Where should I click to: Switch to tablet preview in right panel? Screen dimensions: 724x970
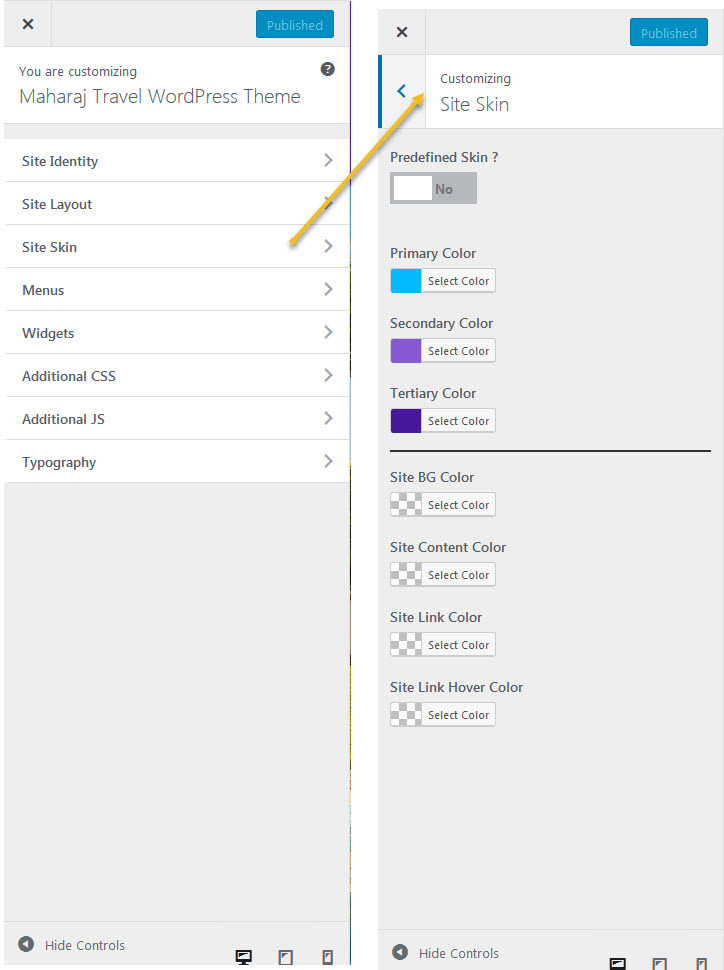(x=660, y=963)
